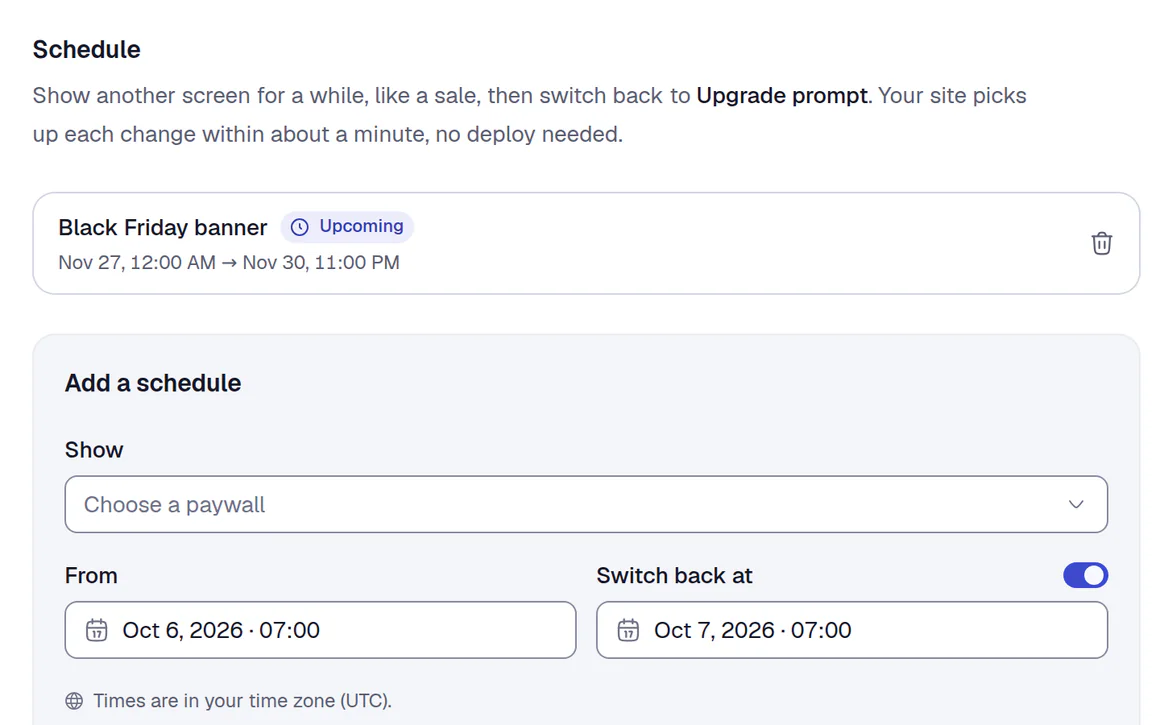Click the From date Oct 6, 2026 field
This screenshot has width=1160, height=725.
point(320,630)
